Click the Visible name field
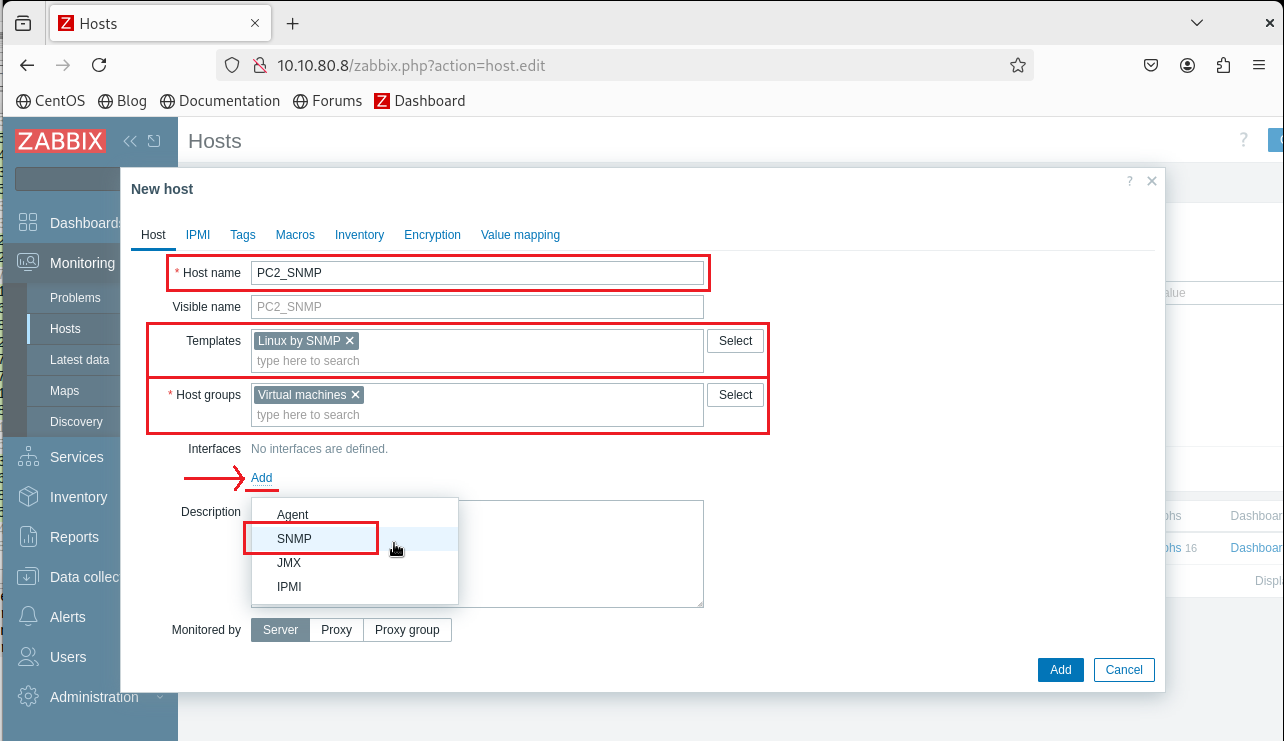This screenshot has height=741, width=1284. 477,307
